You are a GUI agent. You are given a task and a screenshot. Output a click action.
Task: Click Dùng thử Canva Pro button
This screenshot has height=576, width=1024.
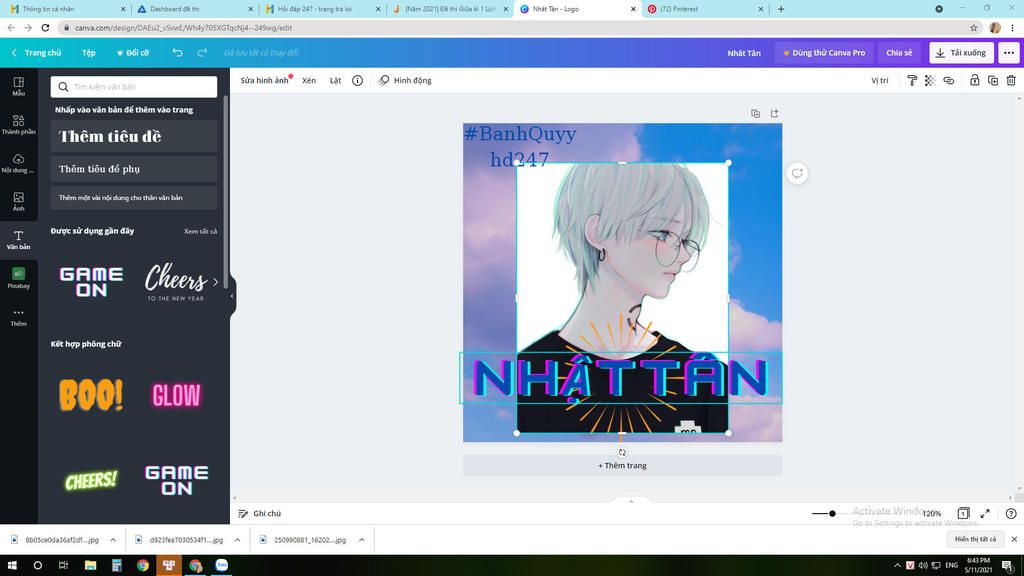point(824,53)
